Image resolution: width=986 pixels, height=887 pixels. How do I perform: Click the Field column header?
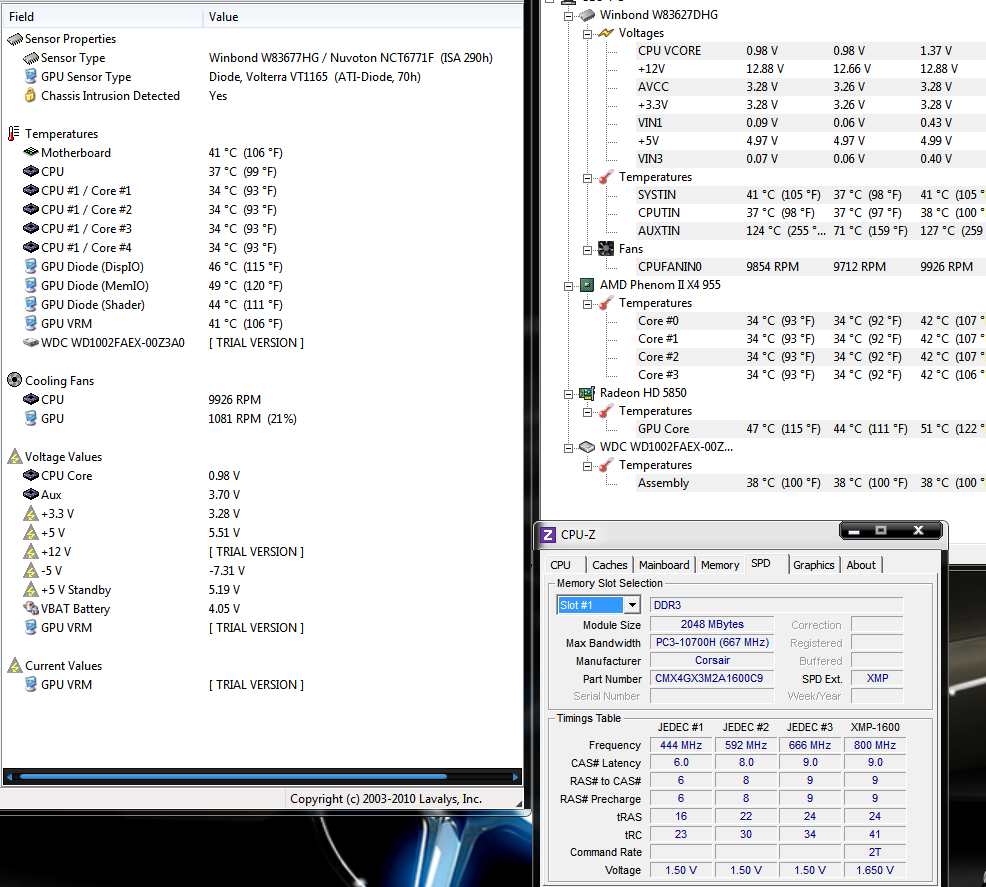pyautogui.click(x=101, y=17)
